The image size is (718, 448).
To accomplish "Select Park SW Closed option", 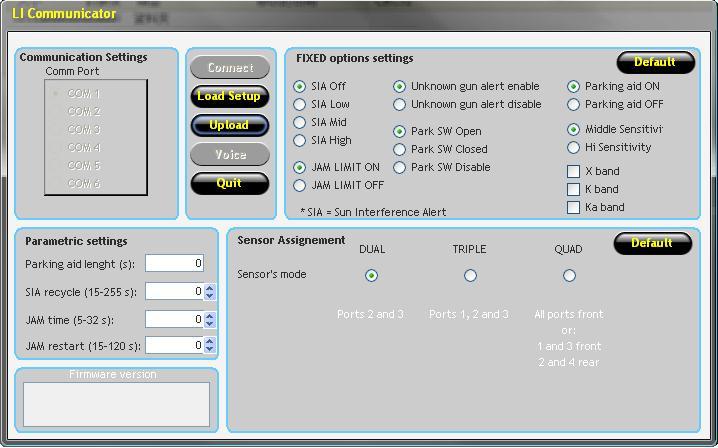I will 400,150.
